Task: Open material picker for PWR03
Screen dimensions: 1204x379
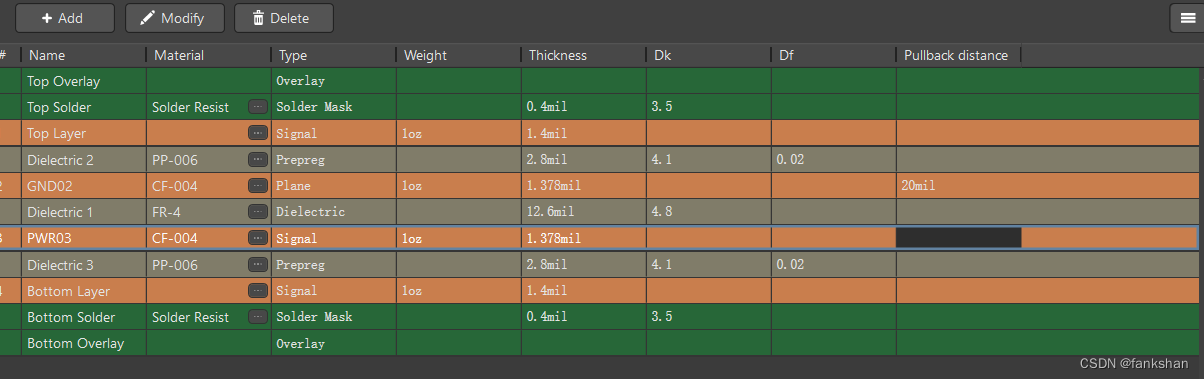Action: (x=258, y=238)
